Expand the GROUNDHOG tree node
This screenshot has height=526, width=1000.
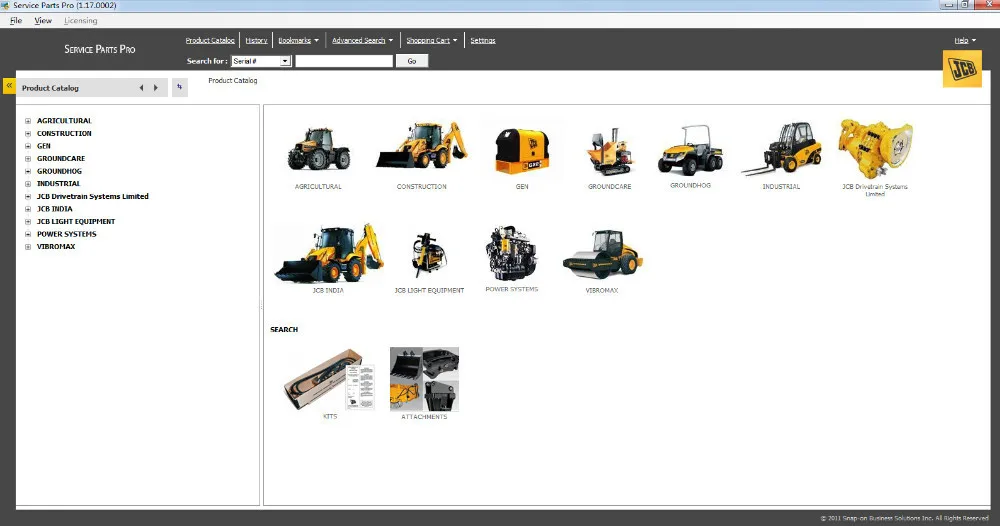click(28, 171)
